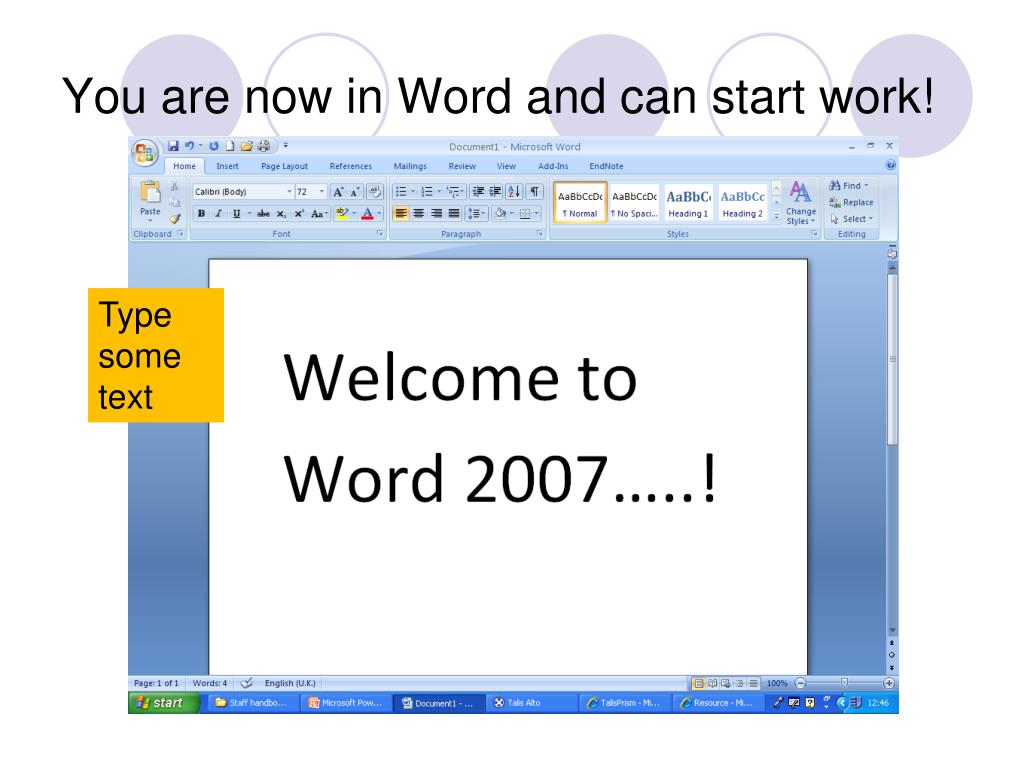Open the View tab
The image size is (1024, 768).
pyautogui.click(x=506, y=167)
